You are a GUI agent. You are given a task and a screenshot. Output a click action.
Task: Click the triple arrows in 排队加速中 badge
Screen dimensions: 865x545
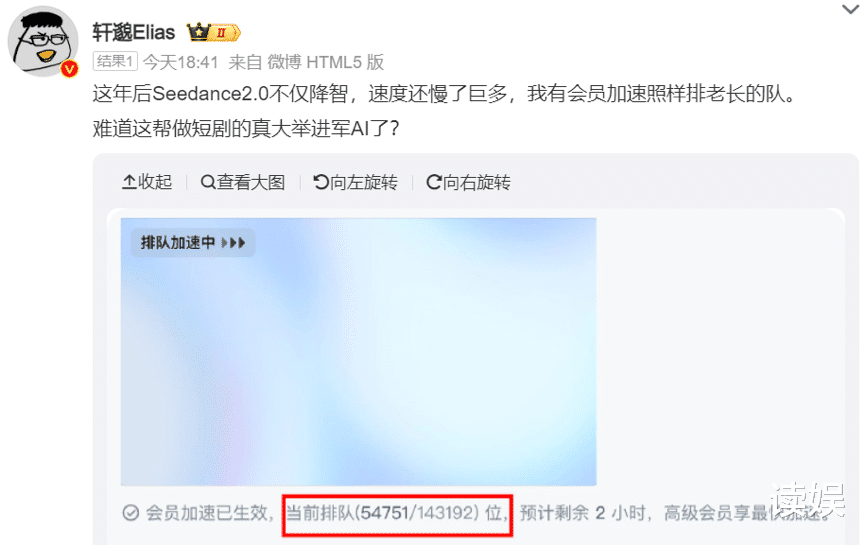(233, 243)
